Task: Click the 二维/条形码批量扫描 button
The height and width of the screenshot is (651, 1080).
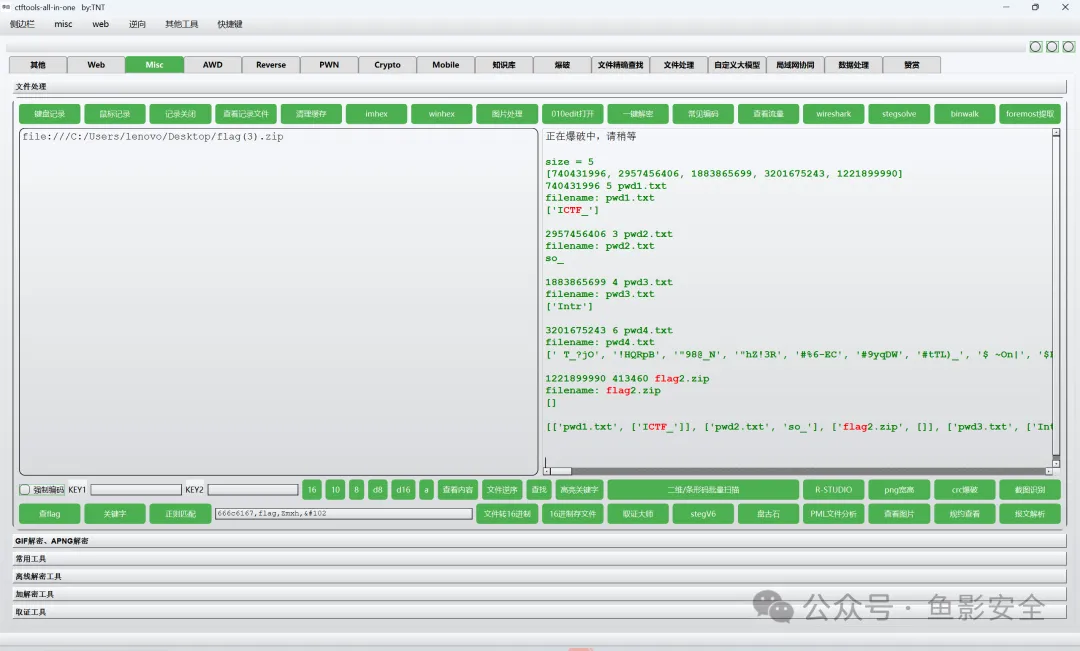Action: point(703,490)
